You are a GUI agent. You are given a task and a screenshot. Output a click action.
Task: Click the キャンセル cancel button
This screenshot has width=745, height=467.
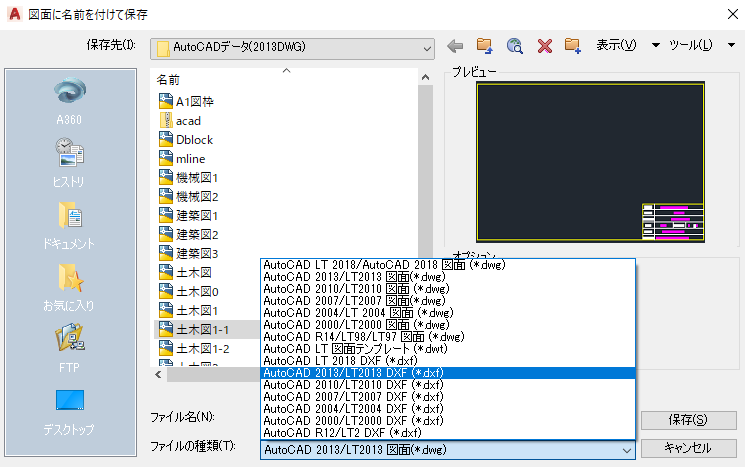pos(688,448)
